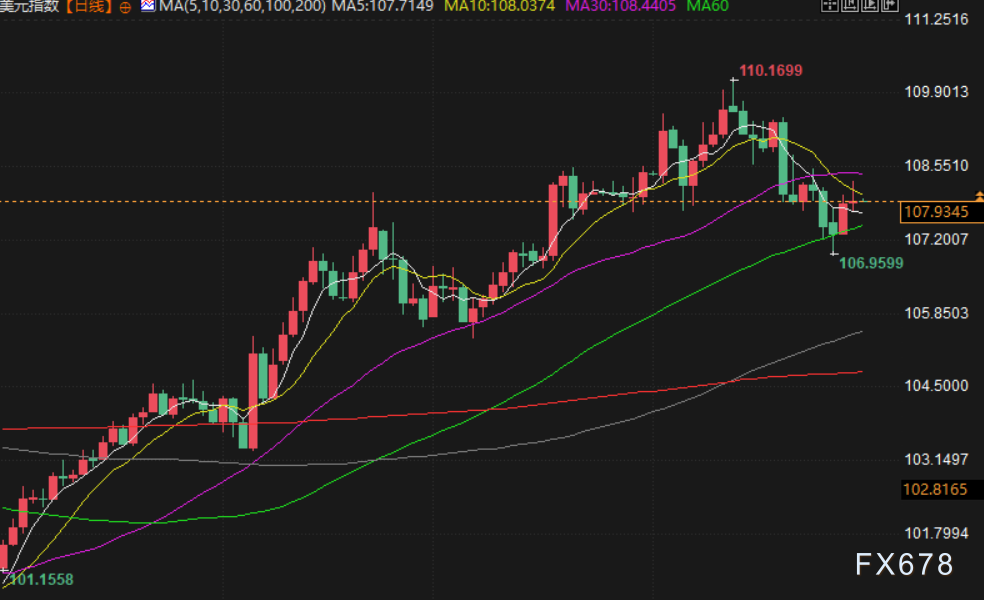Image resolution: width=984 pixels, height=600 pixels.
Task: Toggle the MA5:107.7149 line label
Action: pyautogui.click(x=376, y=7)
